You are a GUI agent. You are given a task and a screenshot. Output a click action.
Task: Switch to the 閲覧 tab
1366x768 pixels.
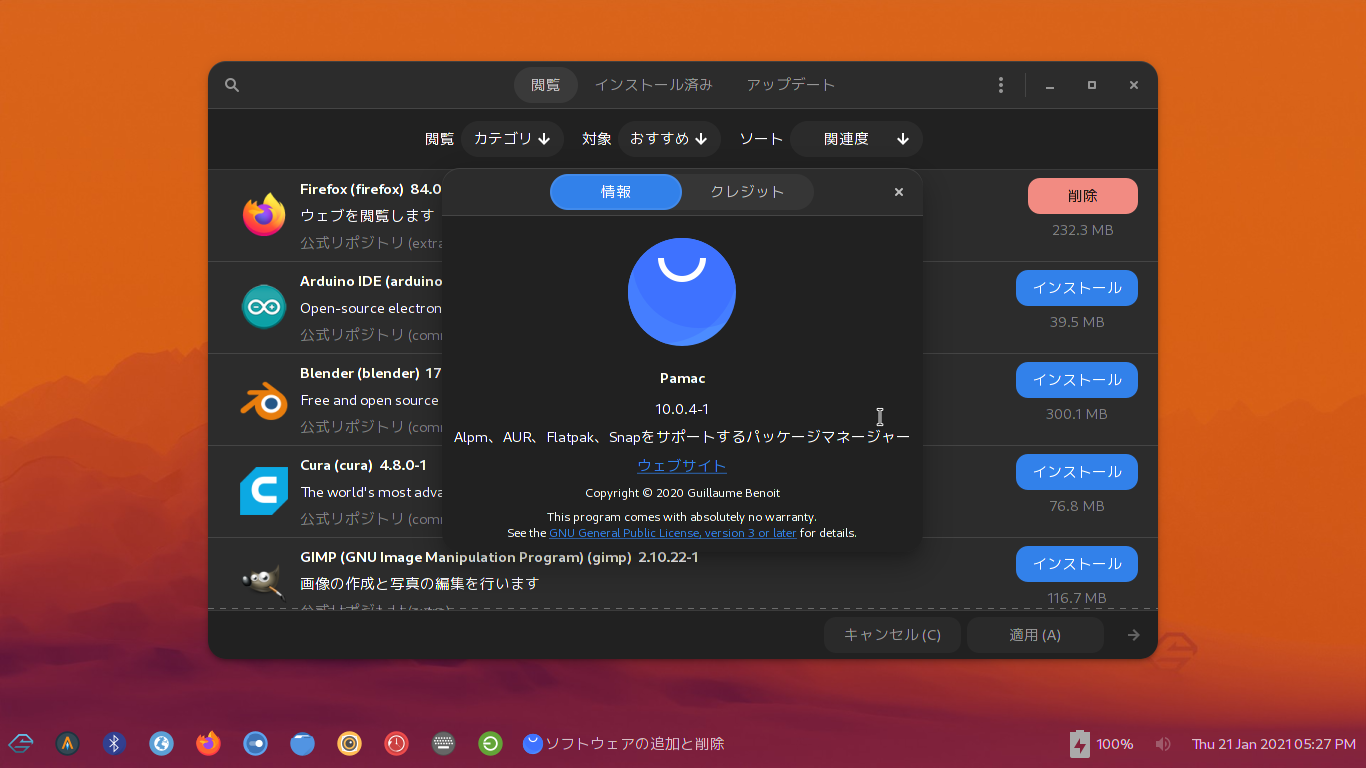coord(546,85)
